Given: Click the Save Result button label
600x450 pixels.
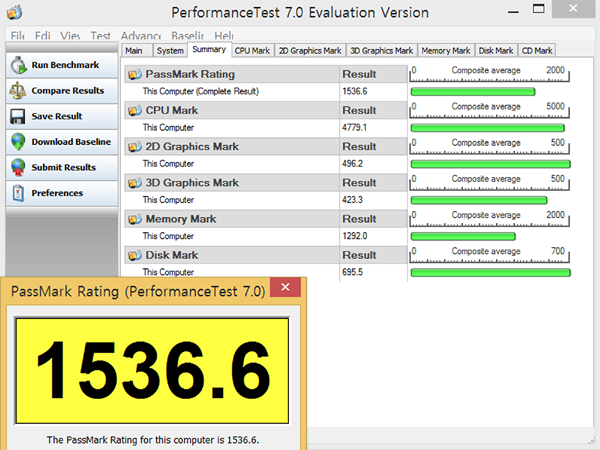Looking at the screenshot, I should 57,116.
